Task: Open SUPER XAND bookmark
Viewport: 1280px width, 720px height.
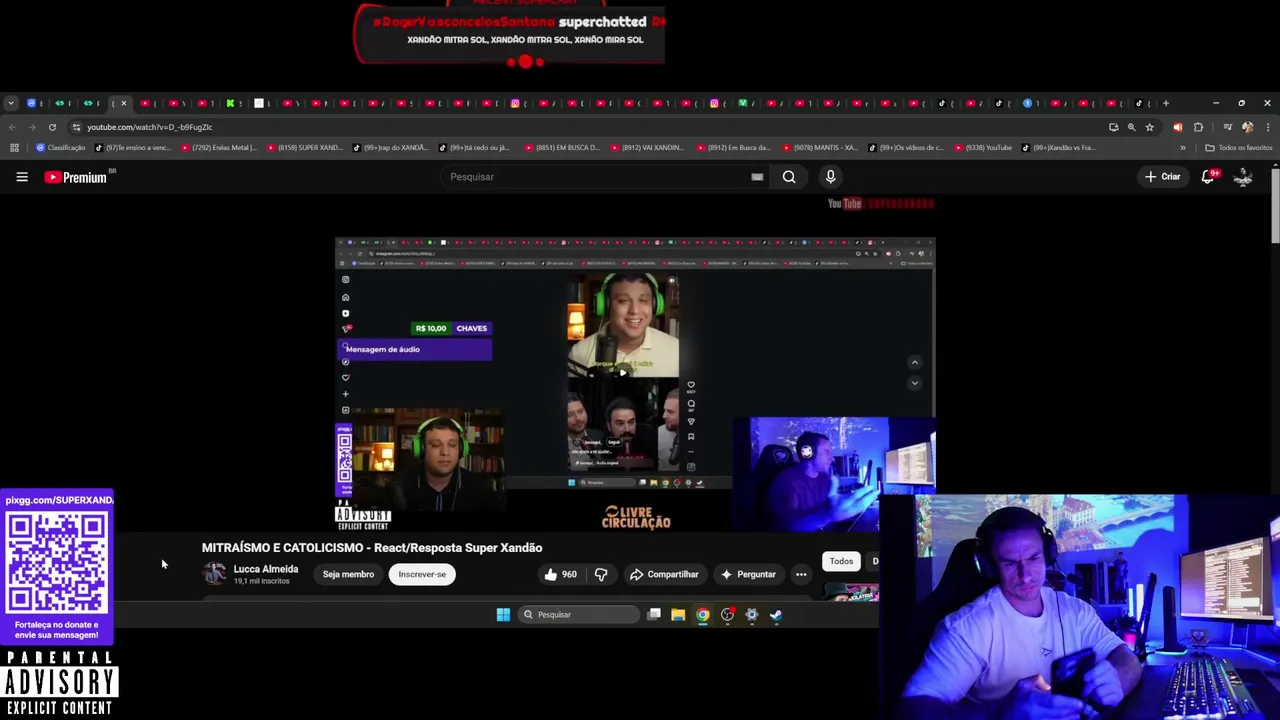Action: [304, 148]
